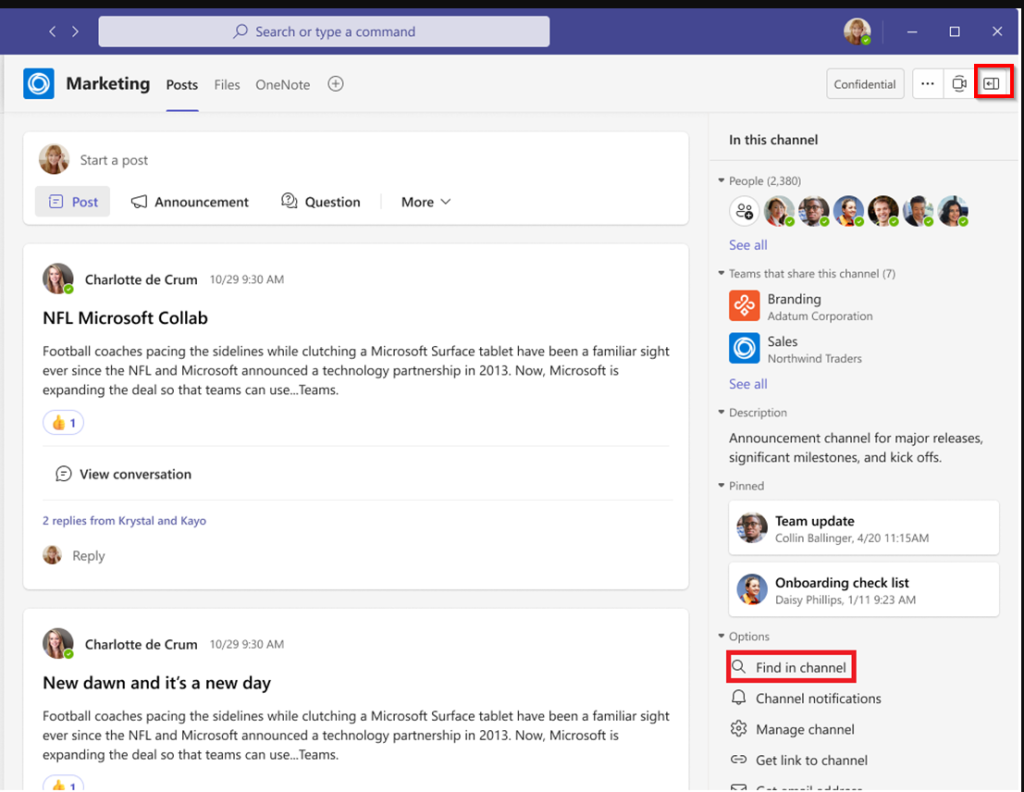Click Start a post field
The width and height of the screenshot is (1024, 792).
click(114, 160)
